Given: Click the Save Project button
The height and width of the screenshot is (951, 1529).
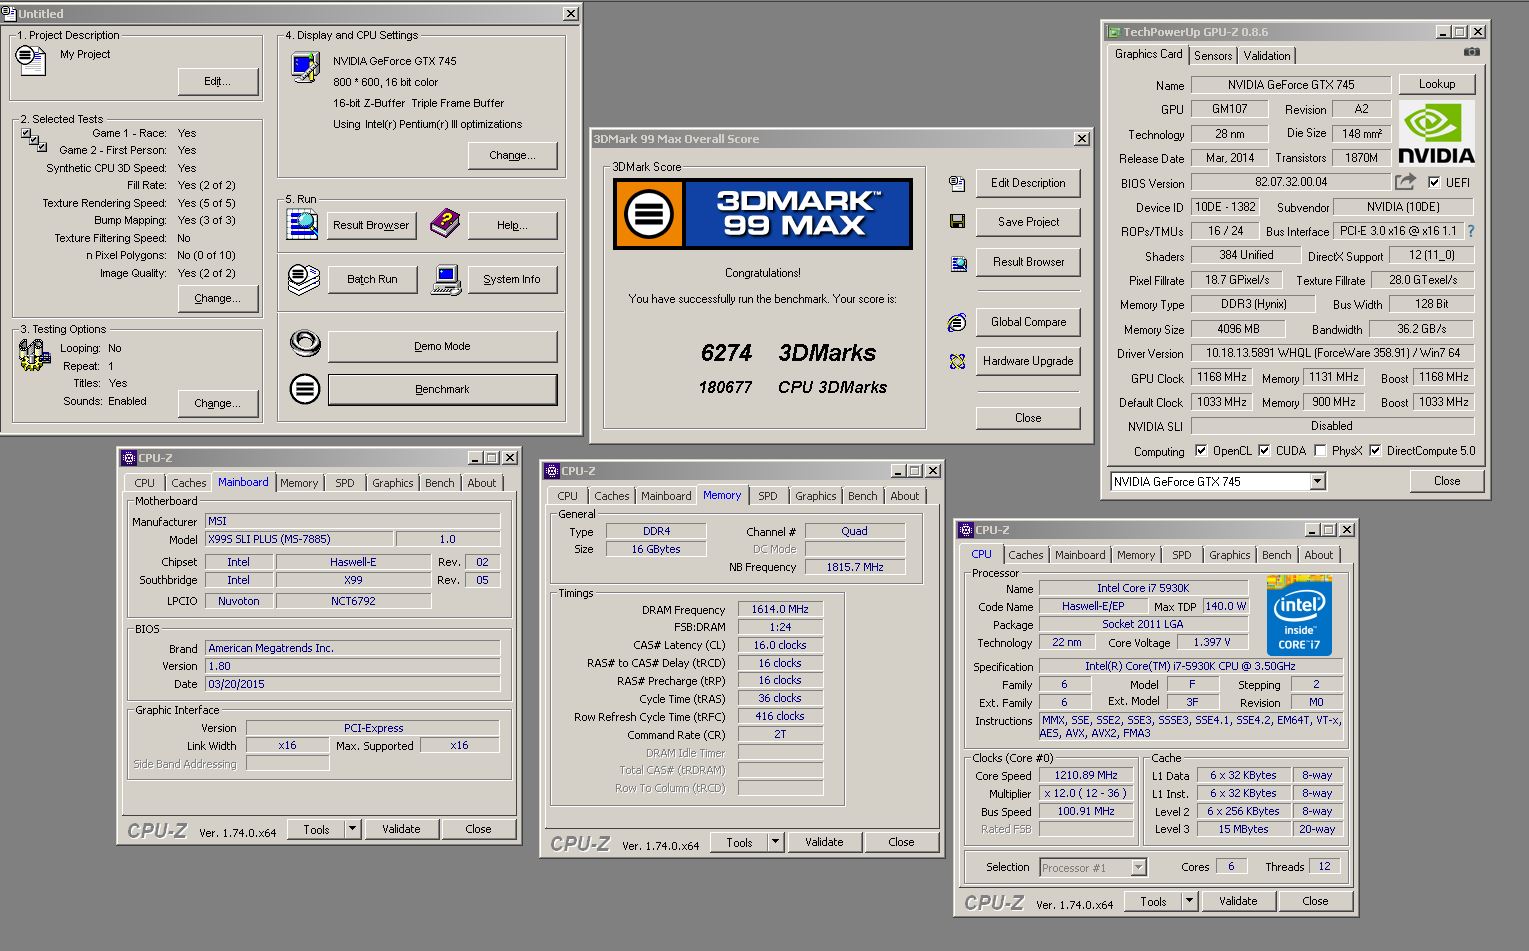Looking at the screenshot, I should [x=1028, y=222].
